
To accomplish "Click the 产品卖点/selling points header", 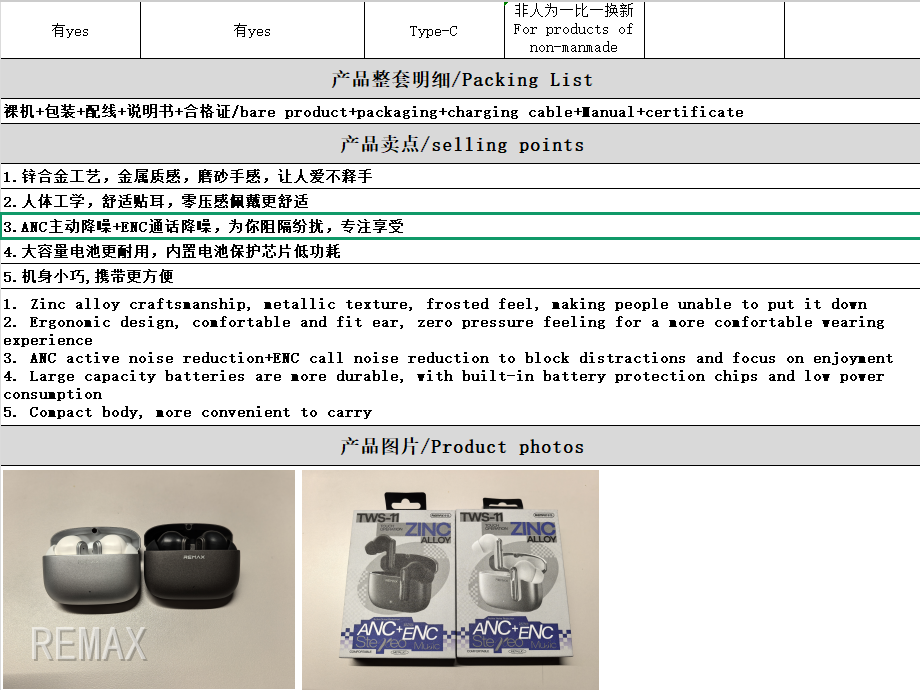I will point(460,144).
